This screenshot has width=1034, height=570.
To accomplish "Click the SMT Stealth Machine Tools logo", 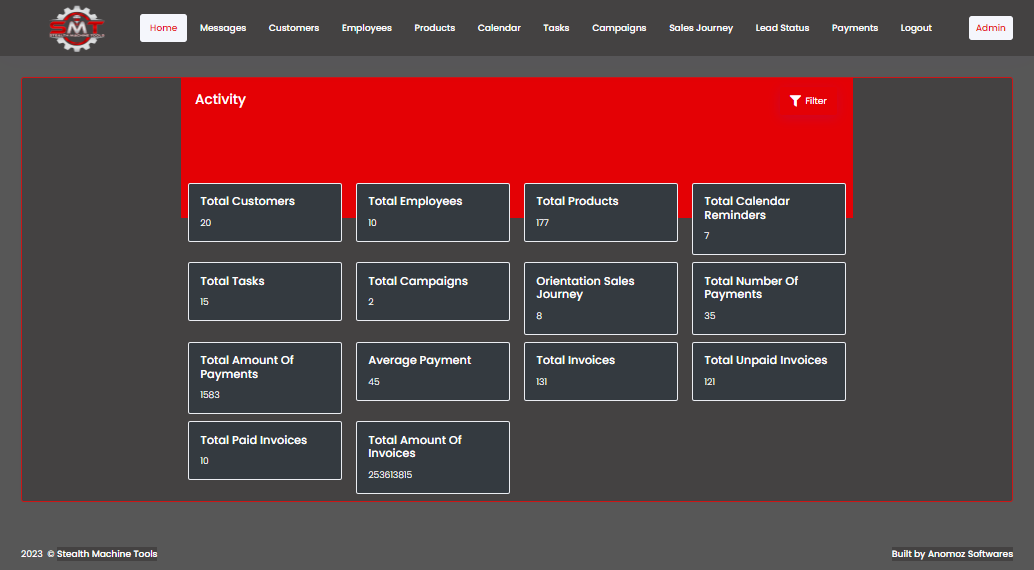I will 77,28.
